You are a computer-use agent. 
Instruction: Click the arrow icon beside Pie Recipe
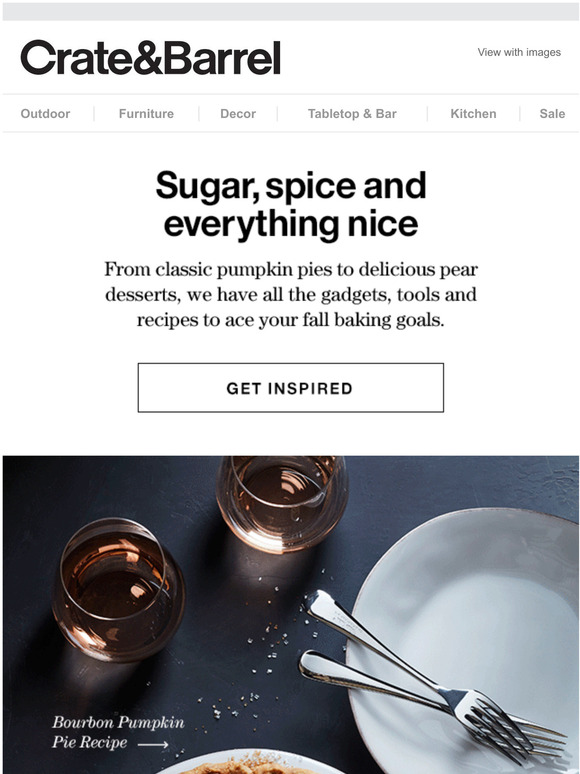[x=153, y=744]
